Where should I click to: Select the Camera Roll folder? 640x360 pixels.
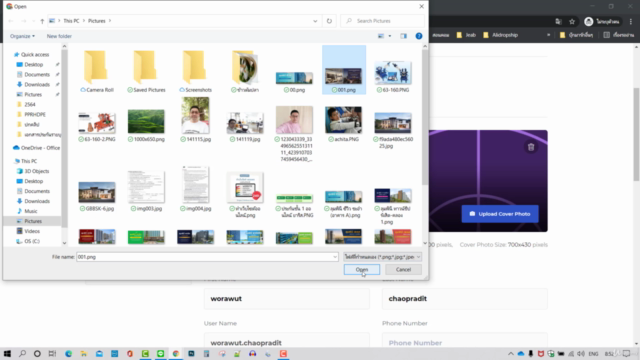97,71
